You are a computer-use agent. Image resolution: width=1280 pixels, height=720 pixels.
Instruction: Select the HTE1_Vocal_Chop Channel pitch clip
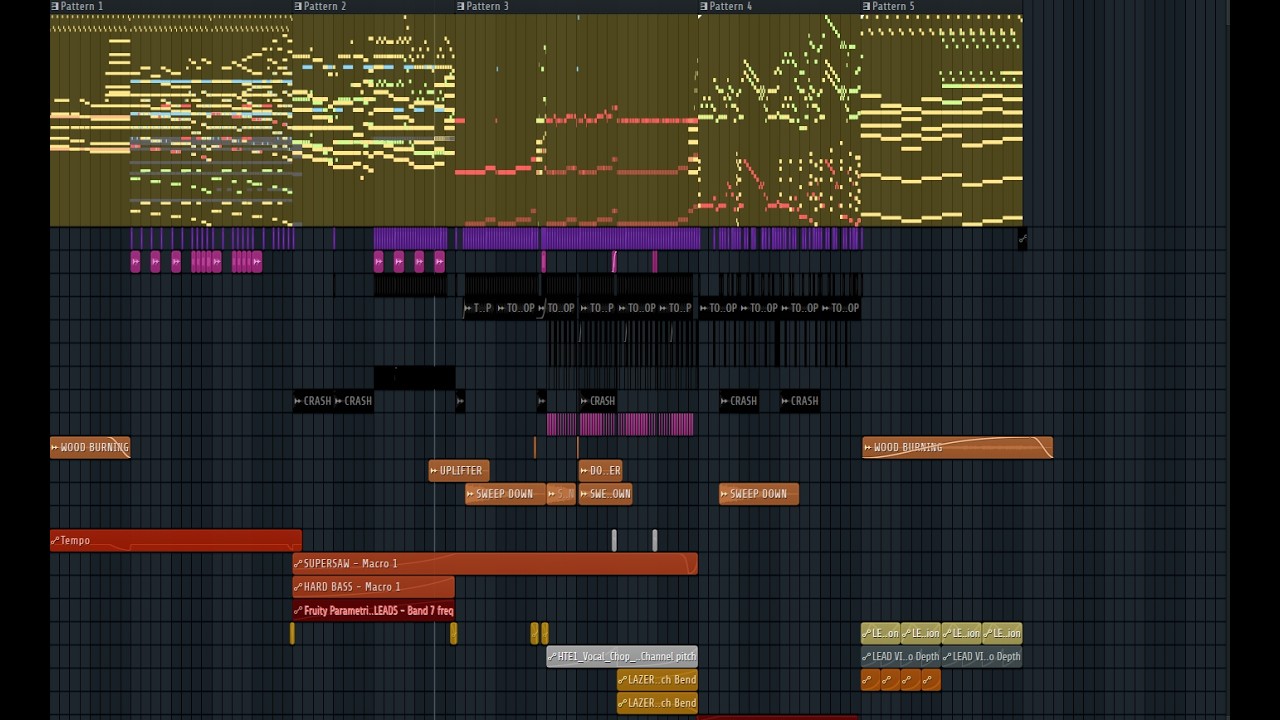tap(622, 657)
